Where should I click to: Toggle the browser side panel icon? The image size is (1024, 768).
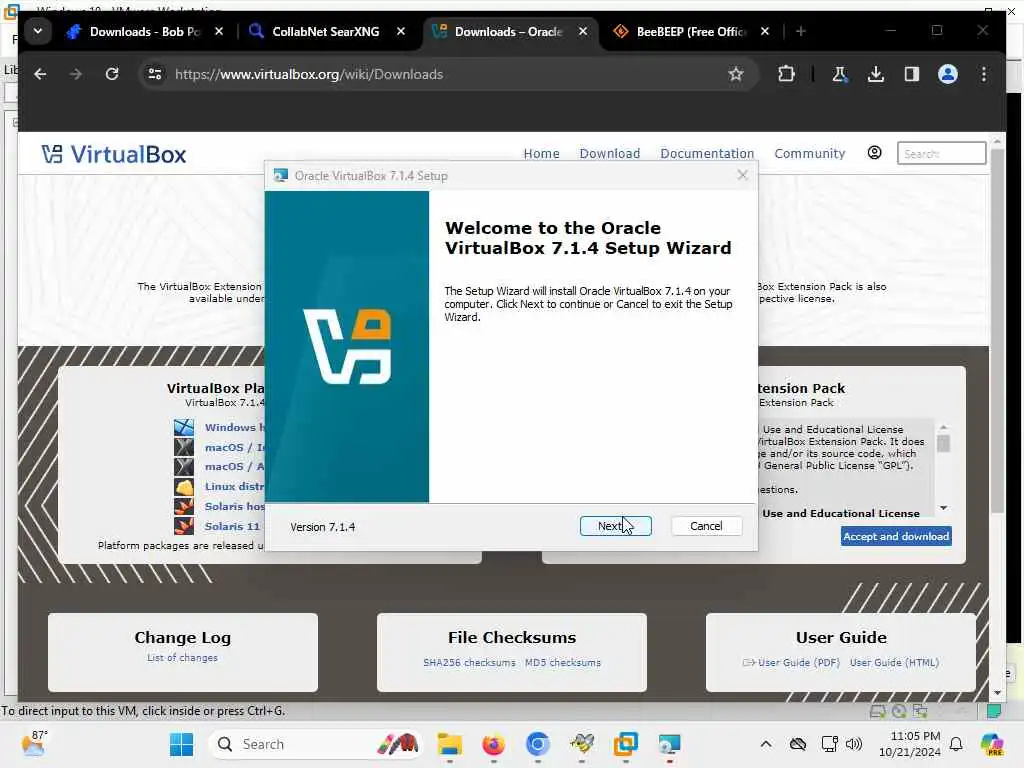tap(912, 74)
